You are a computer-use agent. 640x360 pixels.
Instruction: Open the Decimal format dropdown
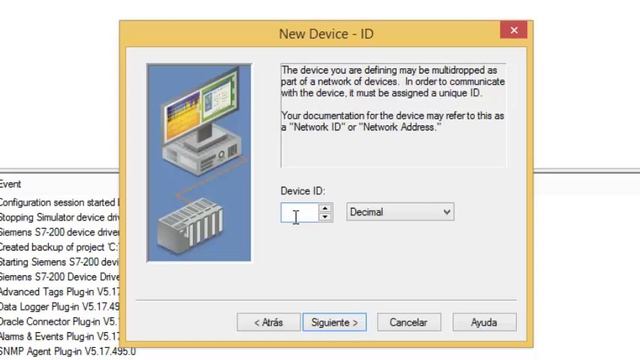(400, 212)
